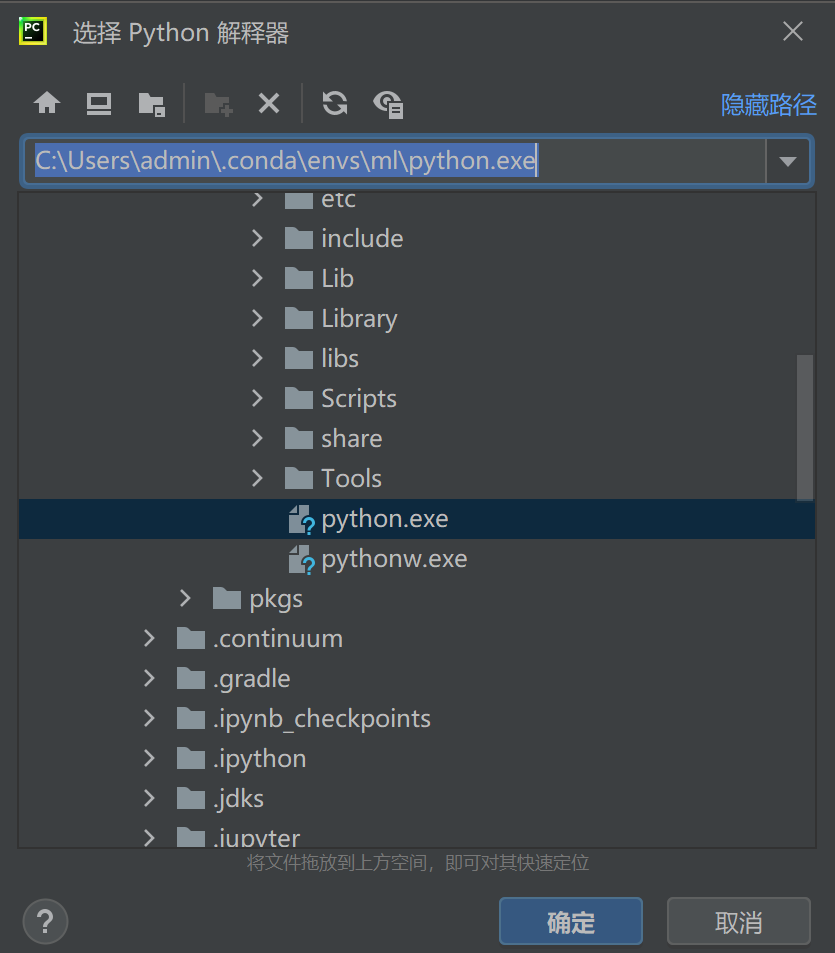Toggle show hidden files and directories
Screen dimensions: 835x953
pos(388,105)
